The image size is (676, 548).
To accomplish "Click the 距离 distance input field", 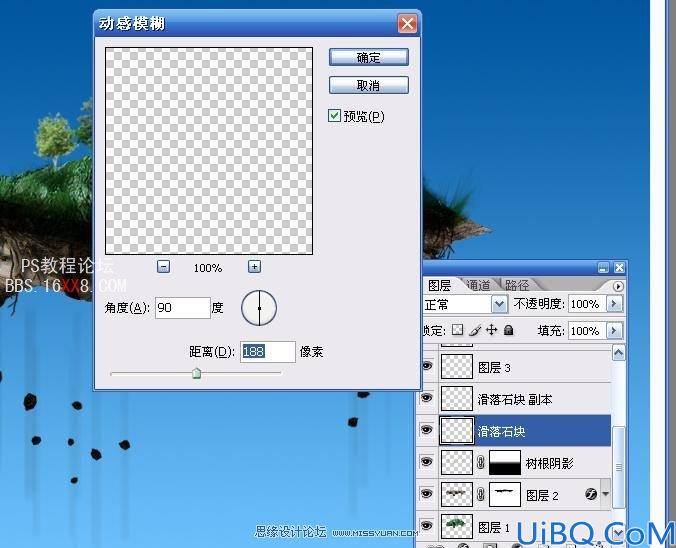I will [268, 352].
